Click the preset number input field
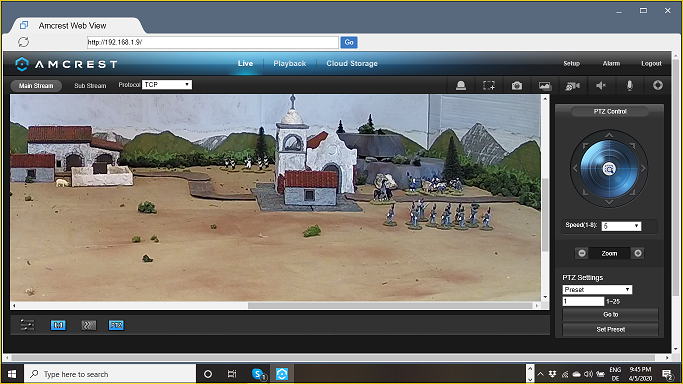The image size is (683, 384). coord(583,301)
